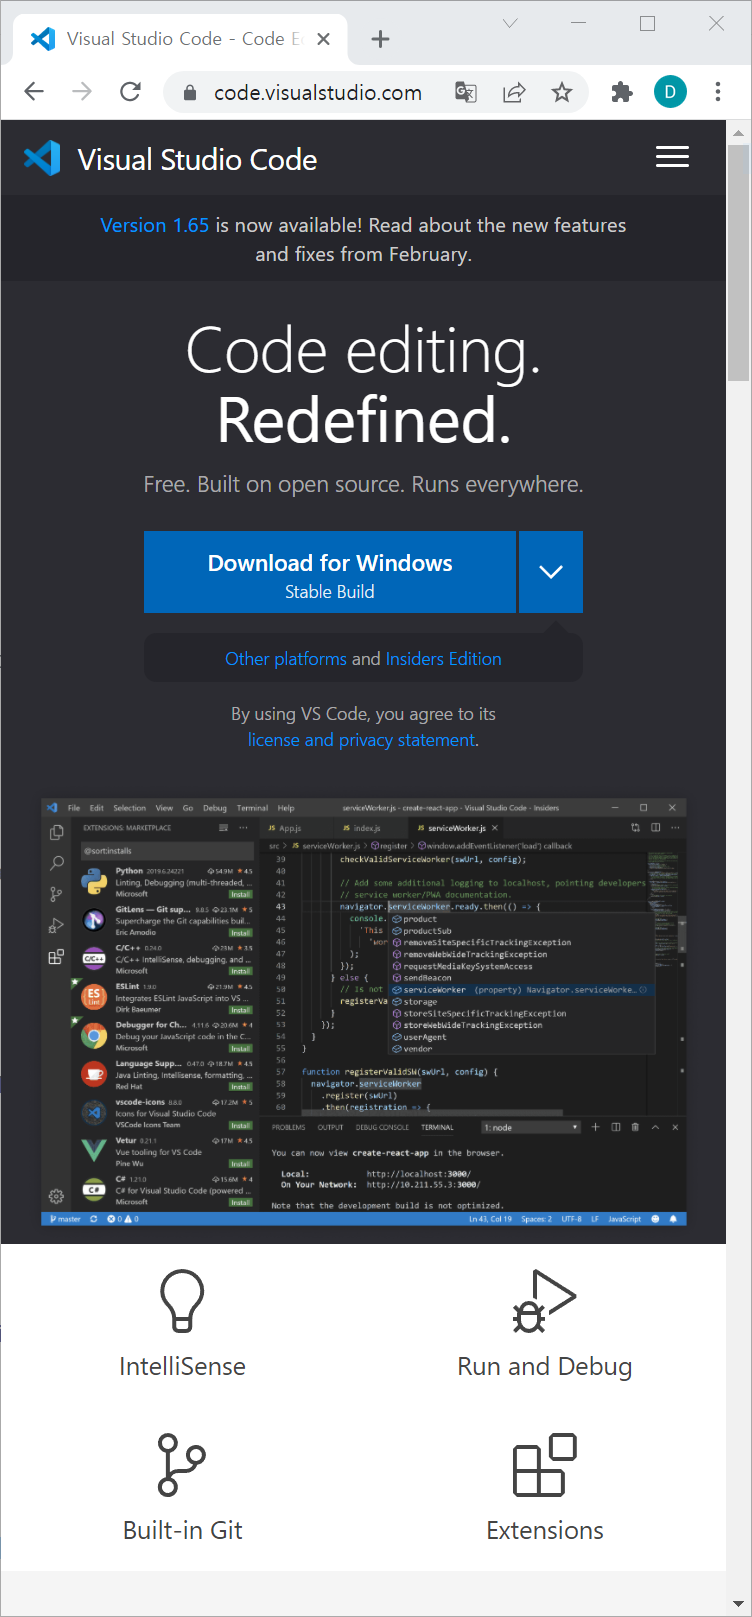Bookmark this page with the star icon
This screenshot has height=1617, width=752.
562,93
